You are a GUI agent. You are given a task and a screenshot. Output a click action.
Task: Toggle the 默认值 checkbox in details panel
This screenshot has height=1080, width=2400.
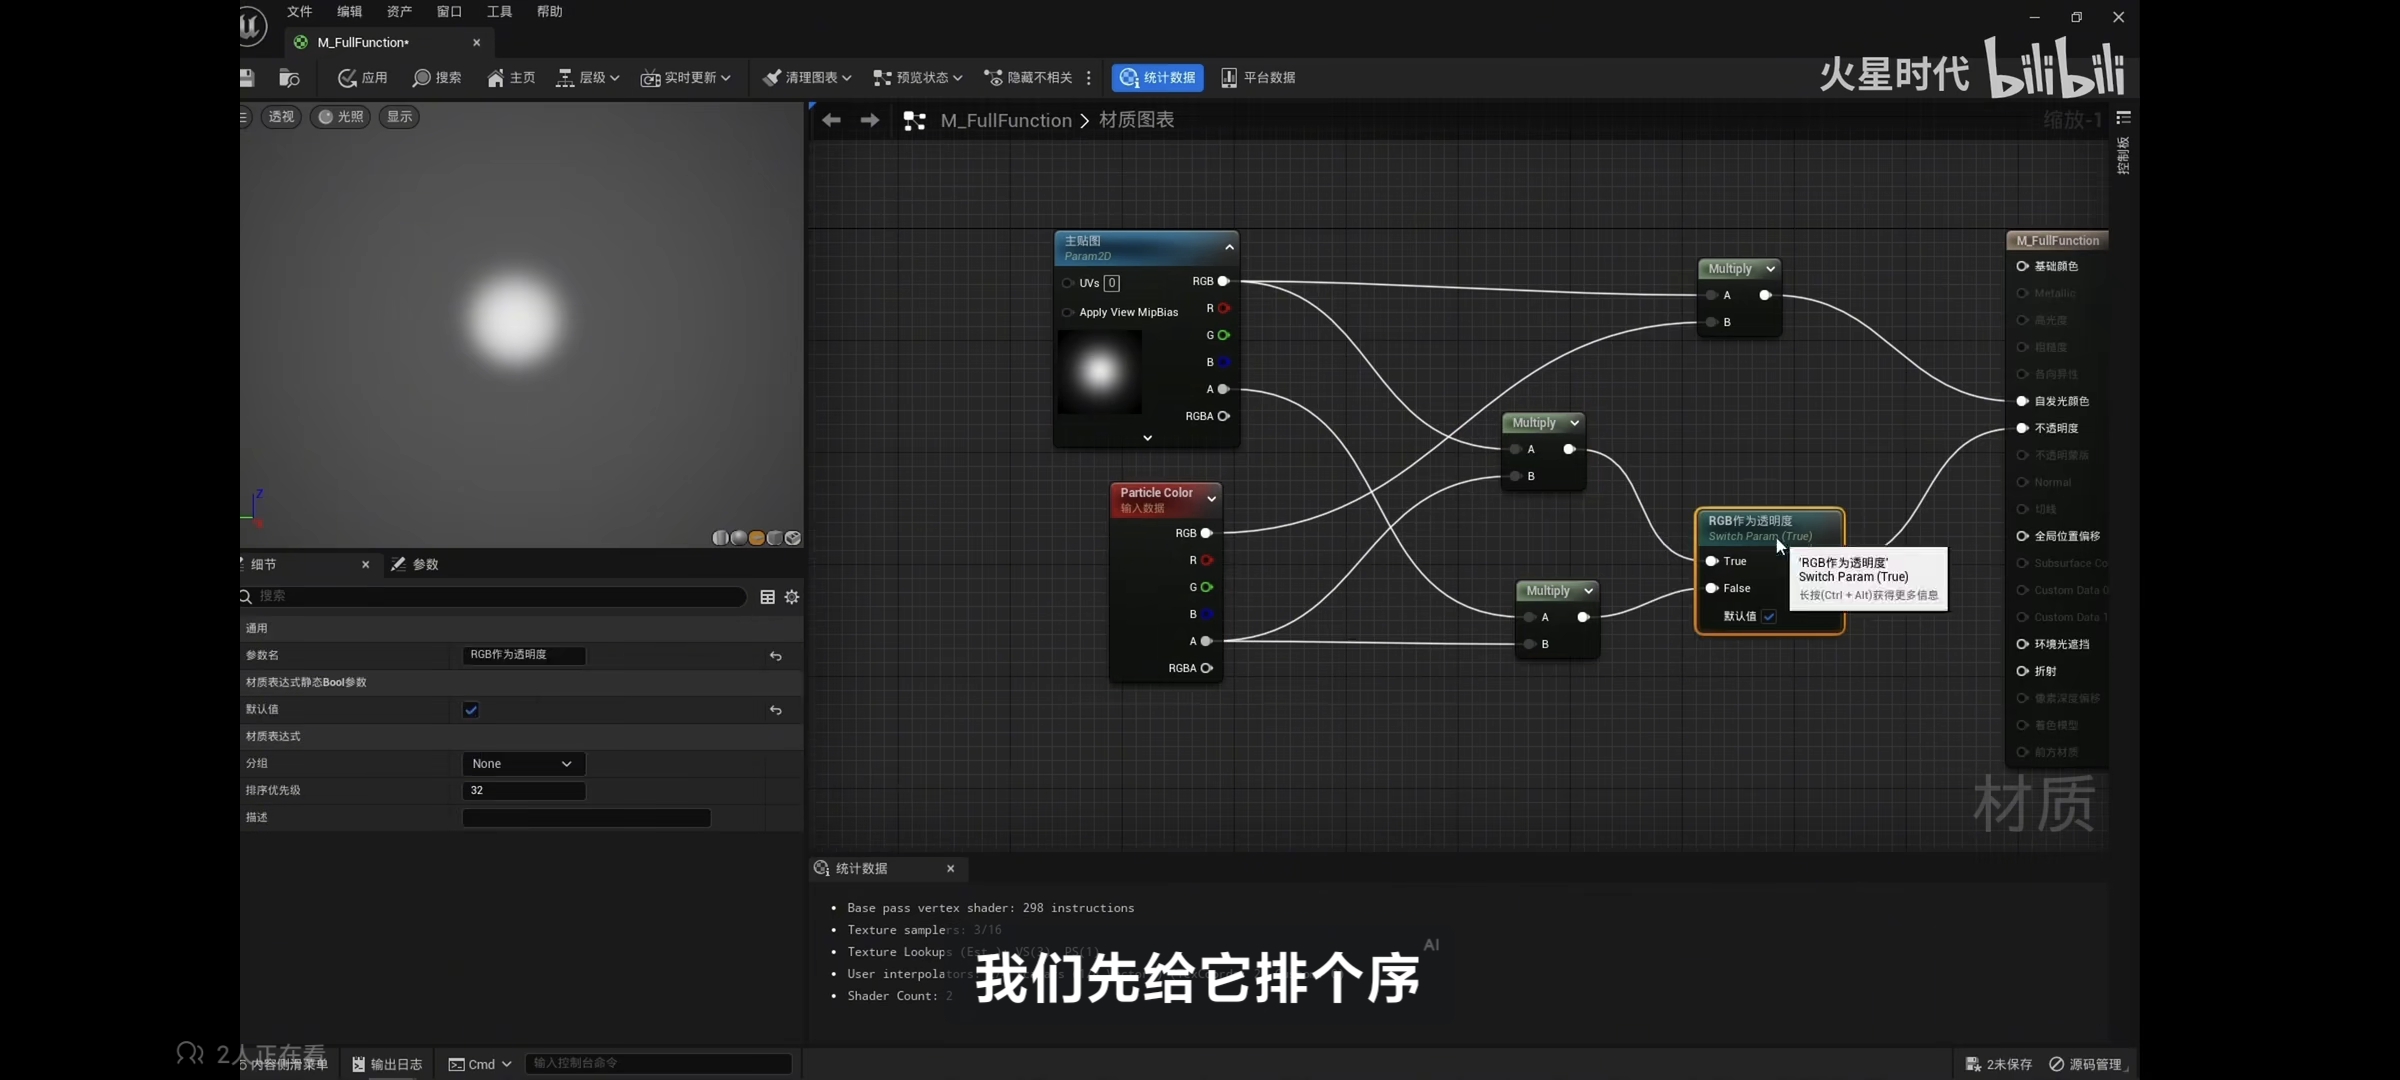pos(471,710)
